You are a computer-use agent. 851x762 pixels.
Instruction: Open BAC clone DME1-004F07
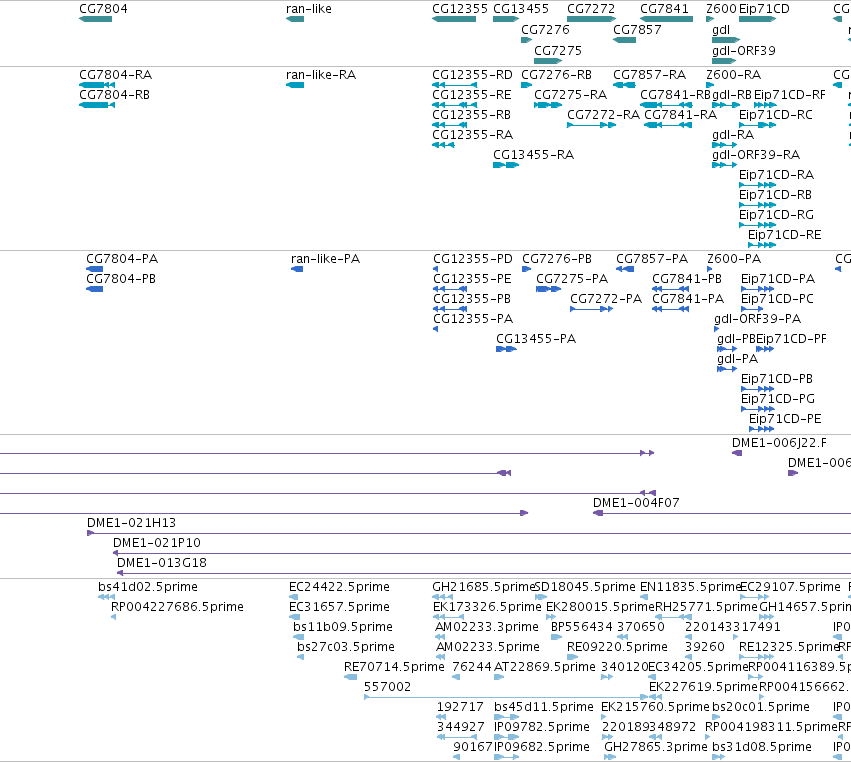636,503
